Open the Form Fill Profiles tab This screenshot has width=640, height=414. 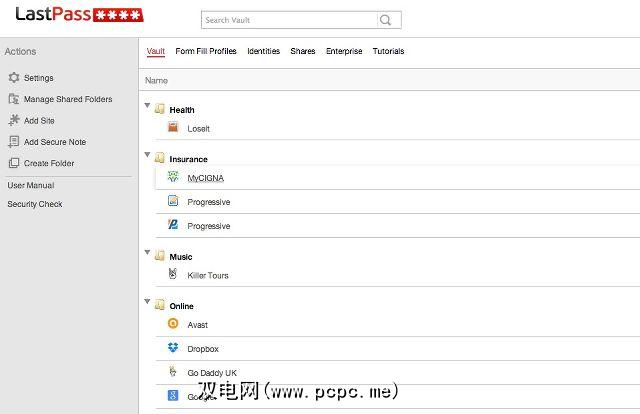tap(206, 51)
